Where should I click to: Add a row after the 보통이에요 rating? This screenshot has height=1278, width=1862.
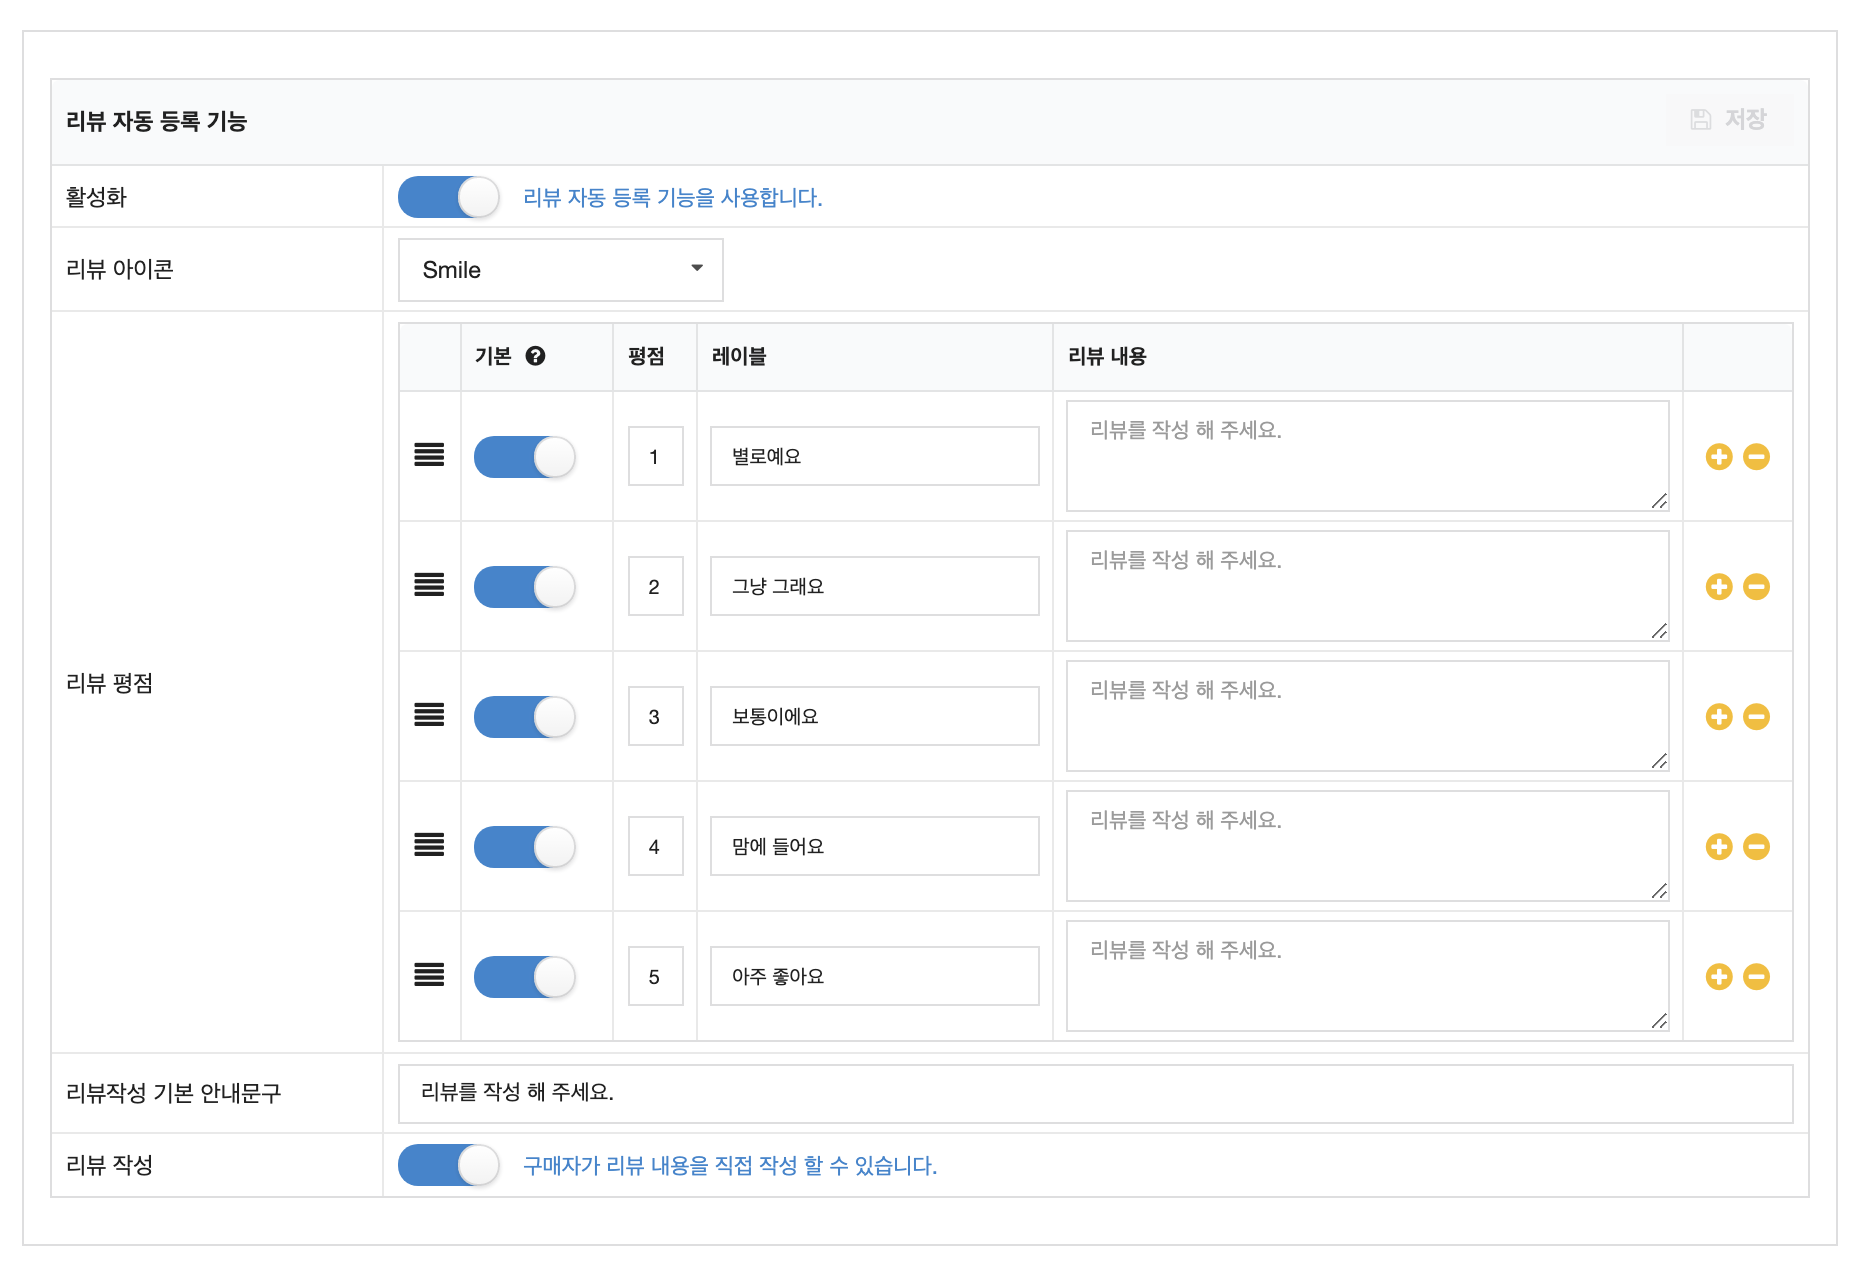1718,717
